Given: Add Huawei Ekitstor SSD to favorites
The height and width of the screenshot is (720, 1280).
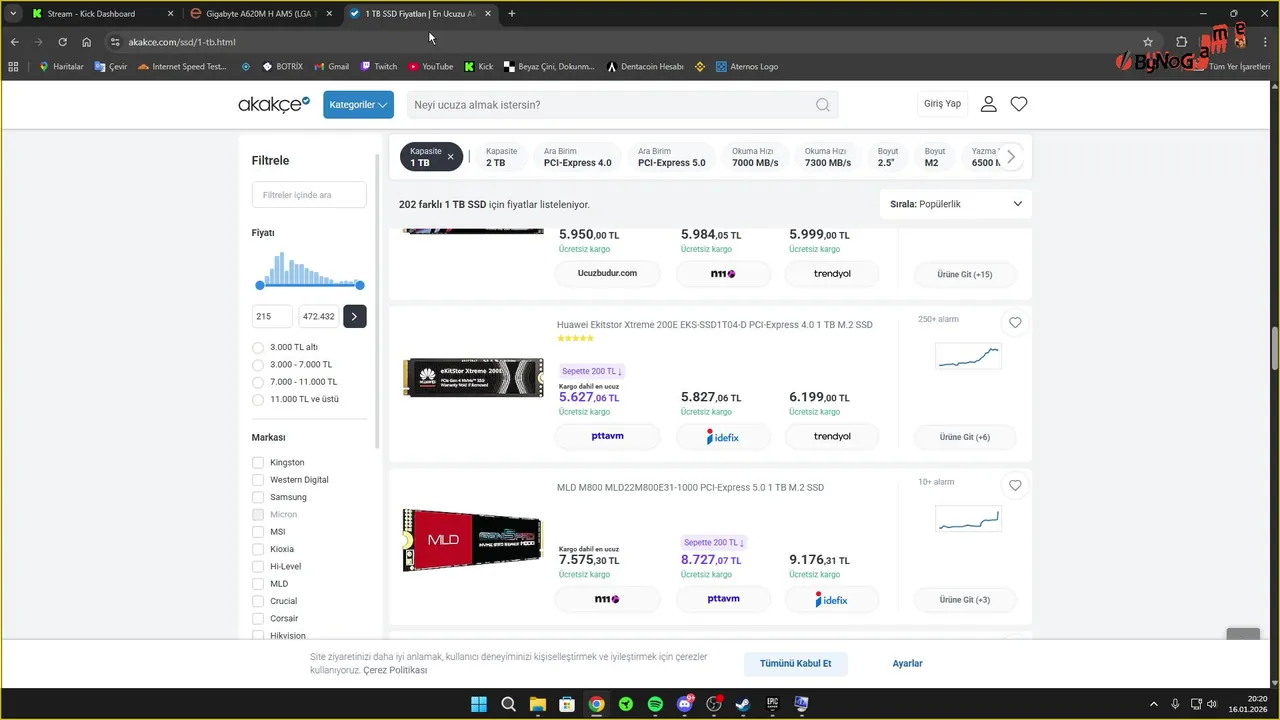Looking at the screenshot, I should tap(1015, 323).
